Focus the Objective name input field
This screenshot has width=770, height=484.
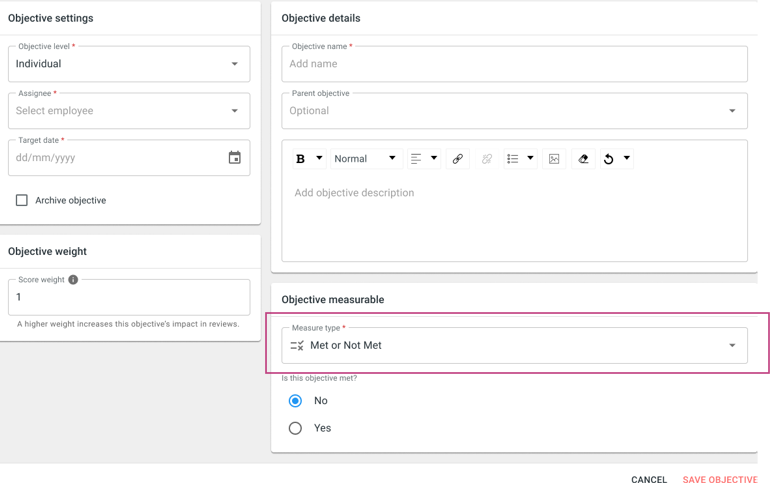(514, 64)
